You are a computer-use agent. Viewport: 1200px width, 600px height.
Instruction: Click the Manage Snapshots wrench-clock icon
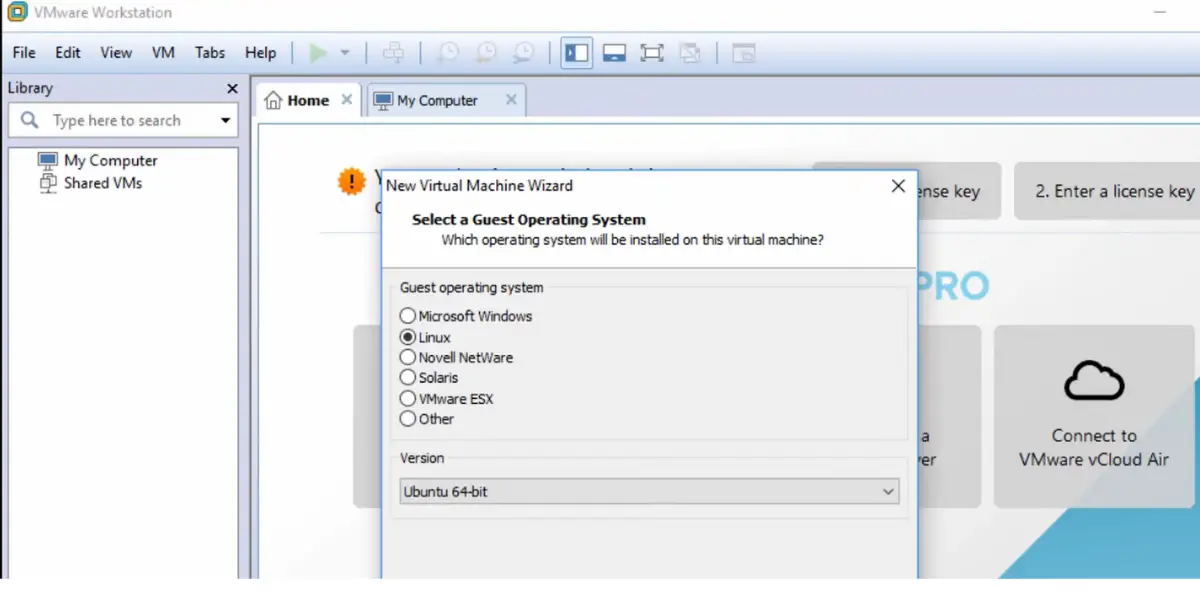[x=523, y=53]
